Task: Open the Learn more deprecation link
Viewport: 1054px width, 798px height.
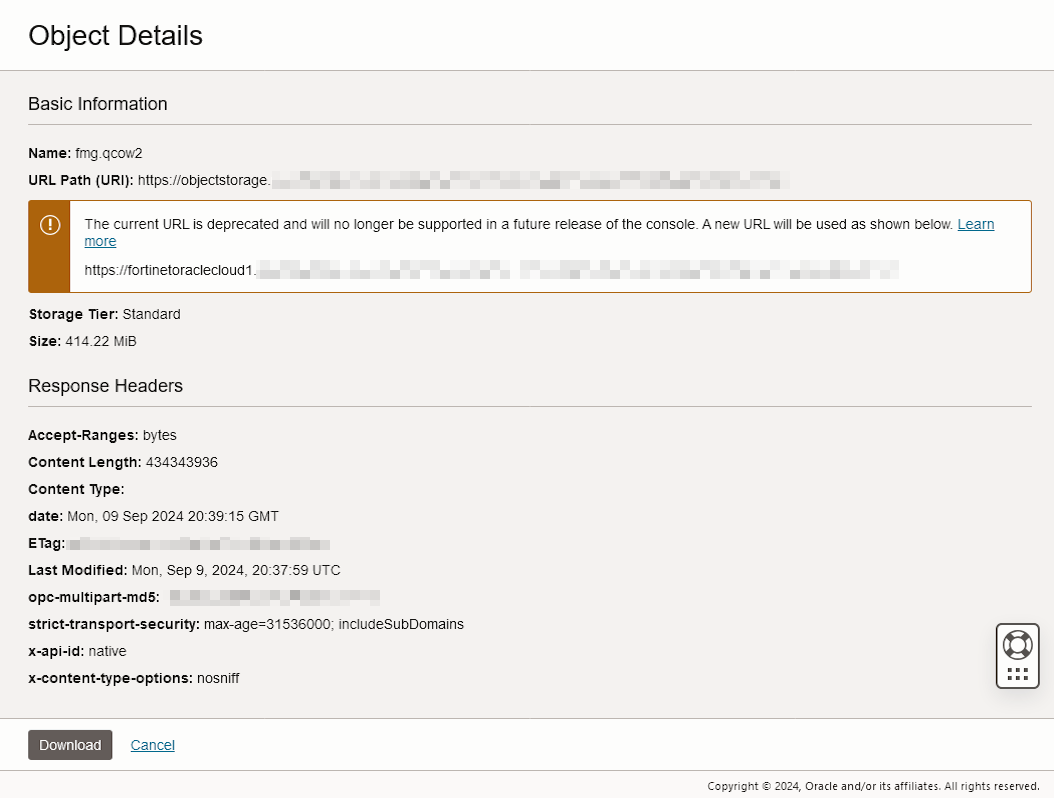Action: click(x=975, y=223)
